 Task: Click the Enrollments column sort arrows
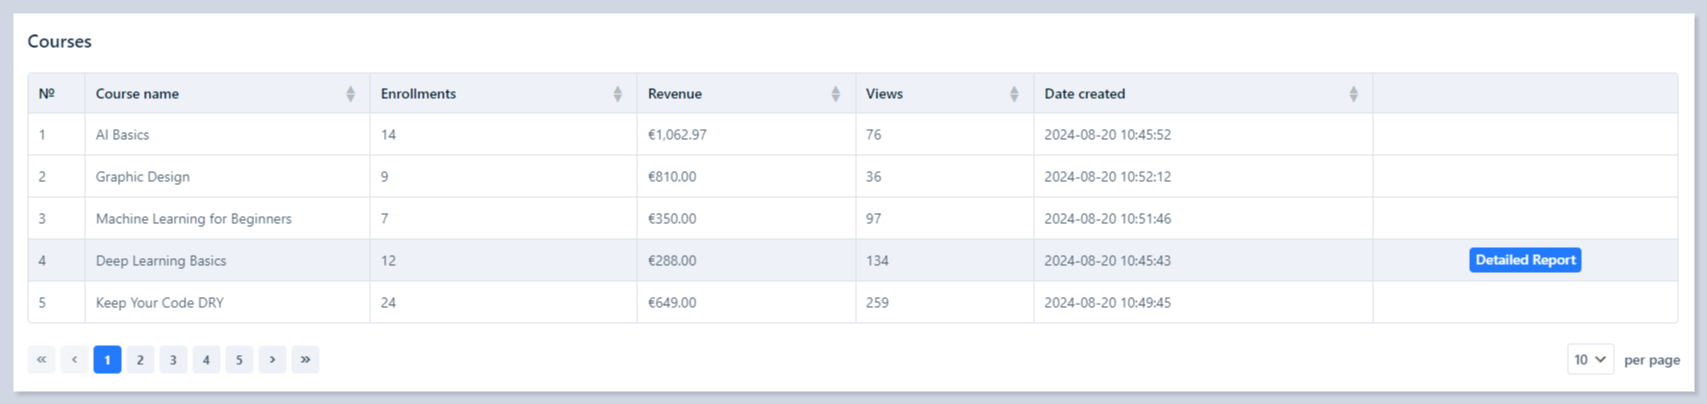point(617,94)
